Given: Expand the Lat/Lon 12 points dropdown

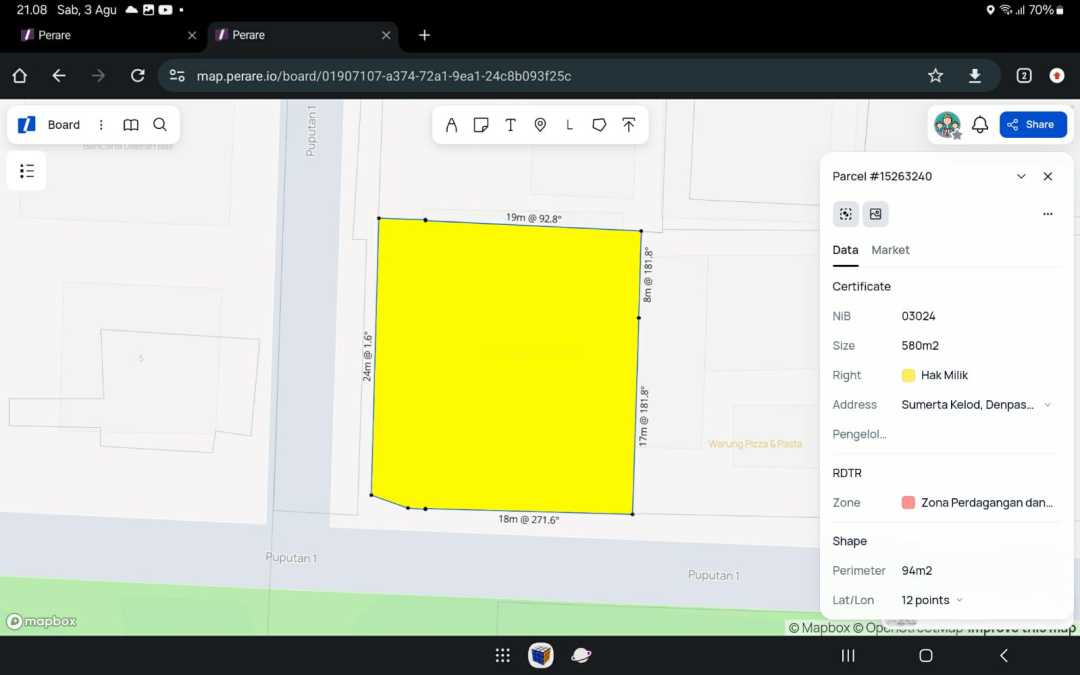Looking at the screenshot, I should 959,600.
